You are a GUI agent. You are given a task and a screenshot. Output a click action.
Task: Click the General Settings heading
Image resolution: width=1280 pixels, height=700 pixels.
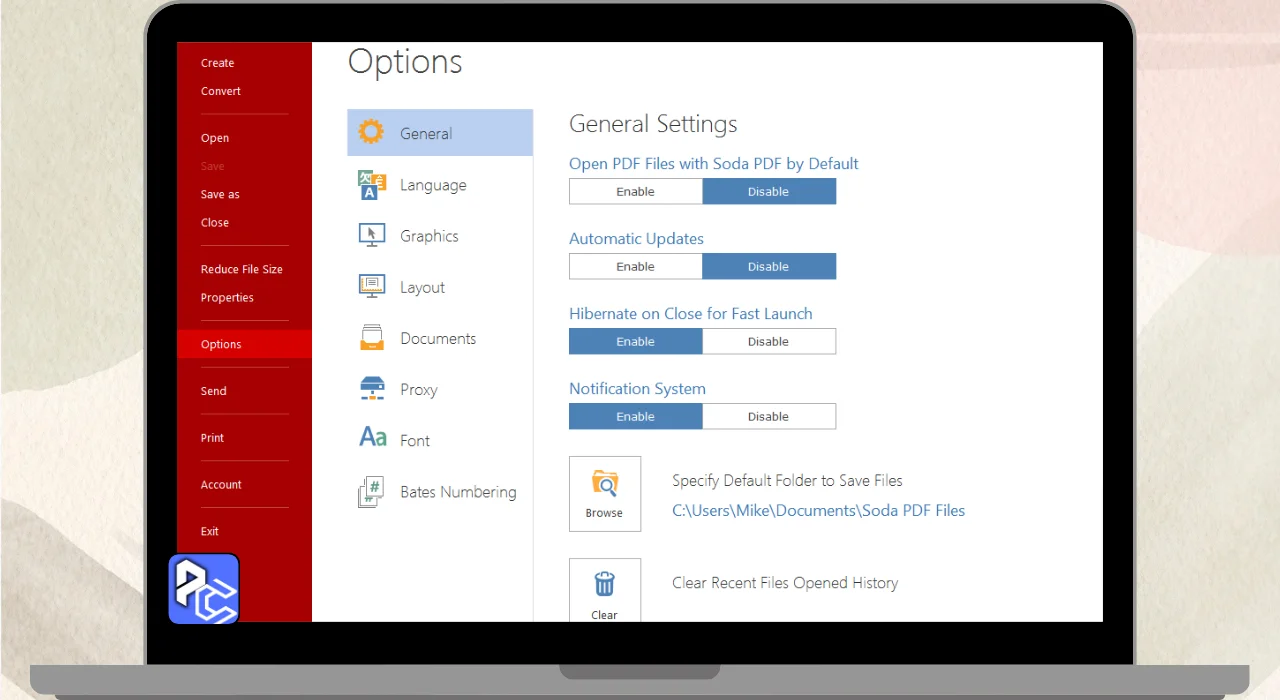653,124
